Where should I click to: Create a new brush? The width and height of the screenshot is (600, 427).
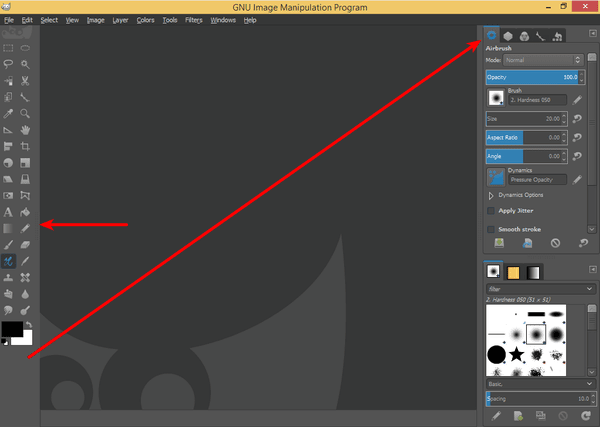tap(518, 416)
